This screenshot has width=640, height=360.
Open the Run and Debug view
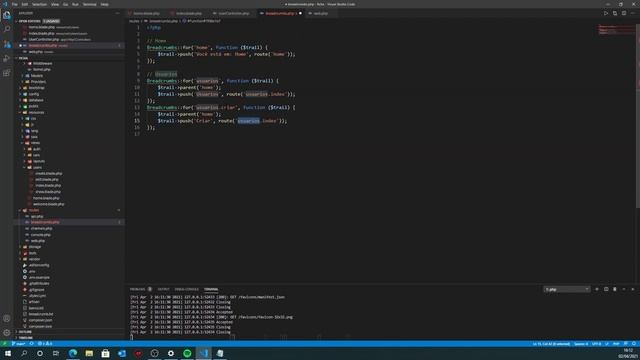7,58
